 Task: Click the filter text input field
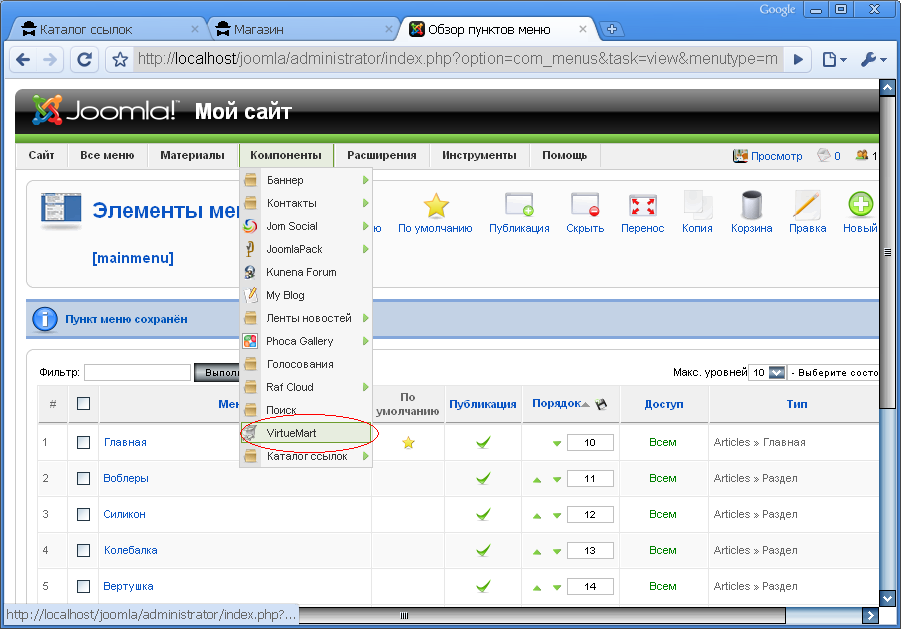click(x=137, y=372)
